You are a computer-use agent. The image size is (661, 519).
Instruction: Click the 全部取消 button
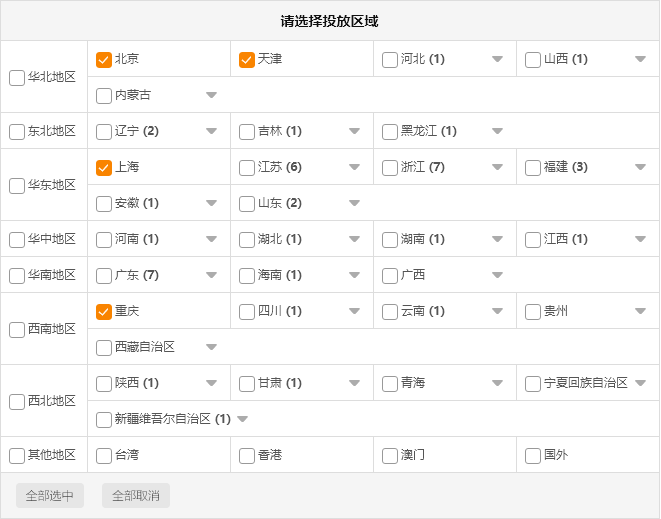pyautogui.click(x=136, y=495)
